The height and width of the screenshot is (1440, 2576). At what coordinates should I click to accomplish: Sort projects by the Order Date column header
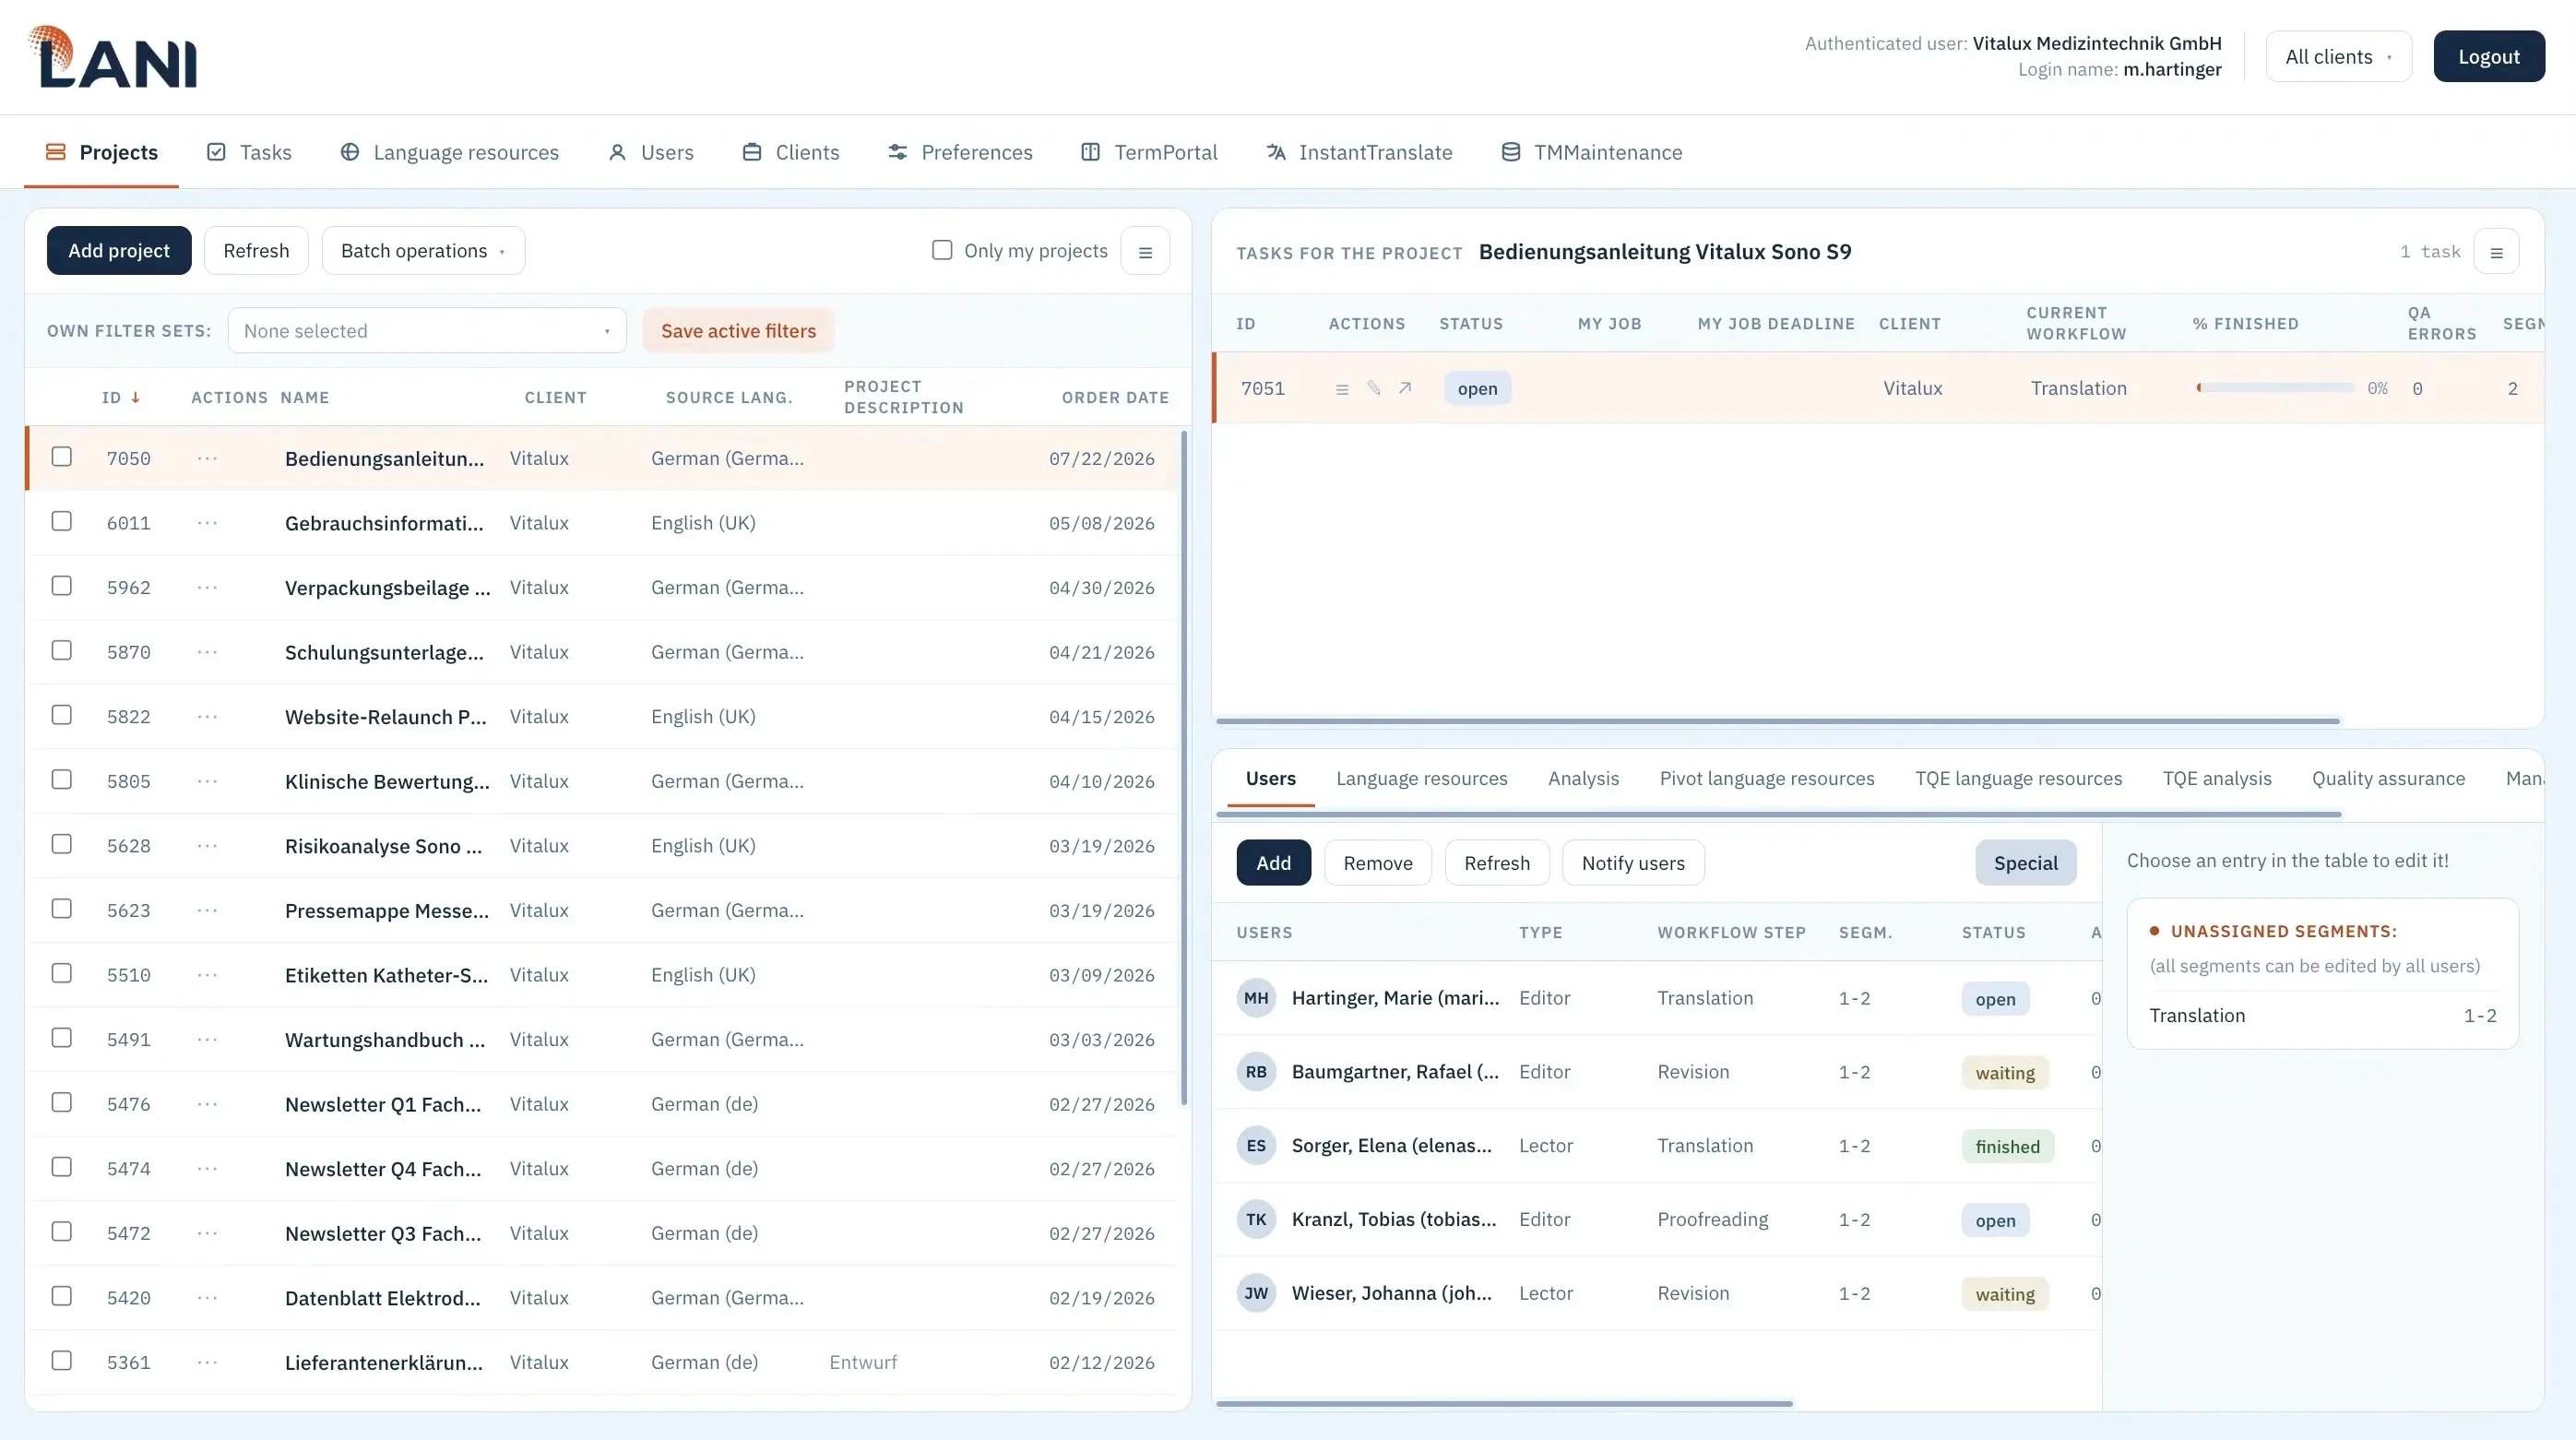pos(1115,398)
